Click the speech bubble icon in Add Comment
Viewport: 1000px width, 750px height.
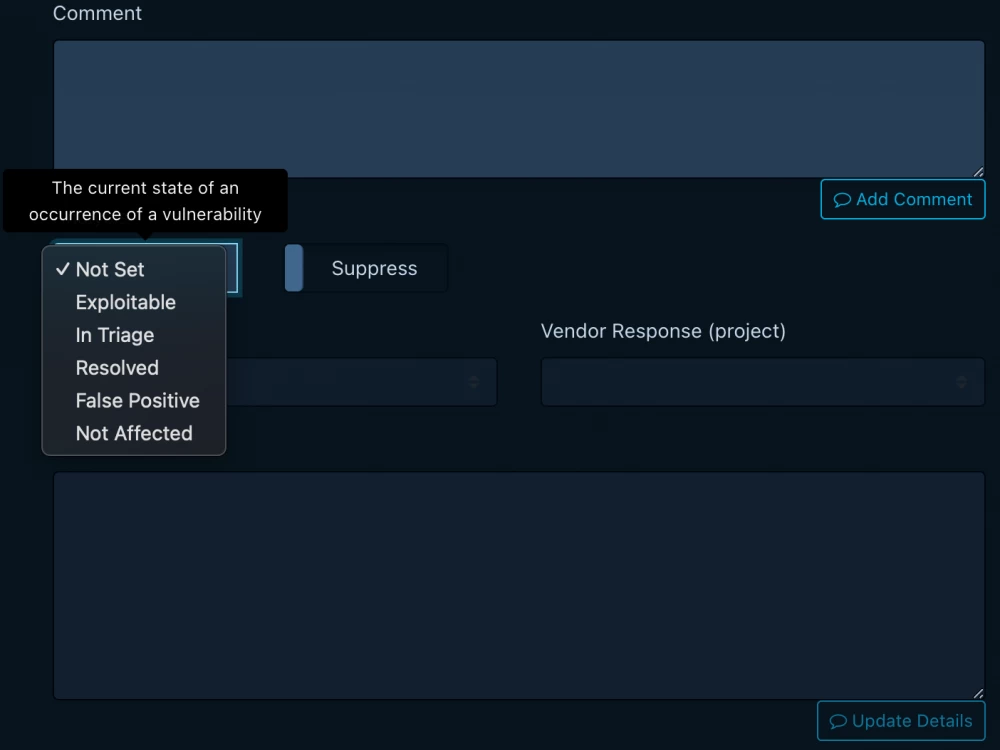(842, 200)
